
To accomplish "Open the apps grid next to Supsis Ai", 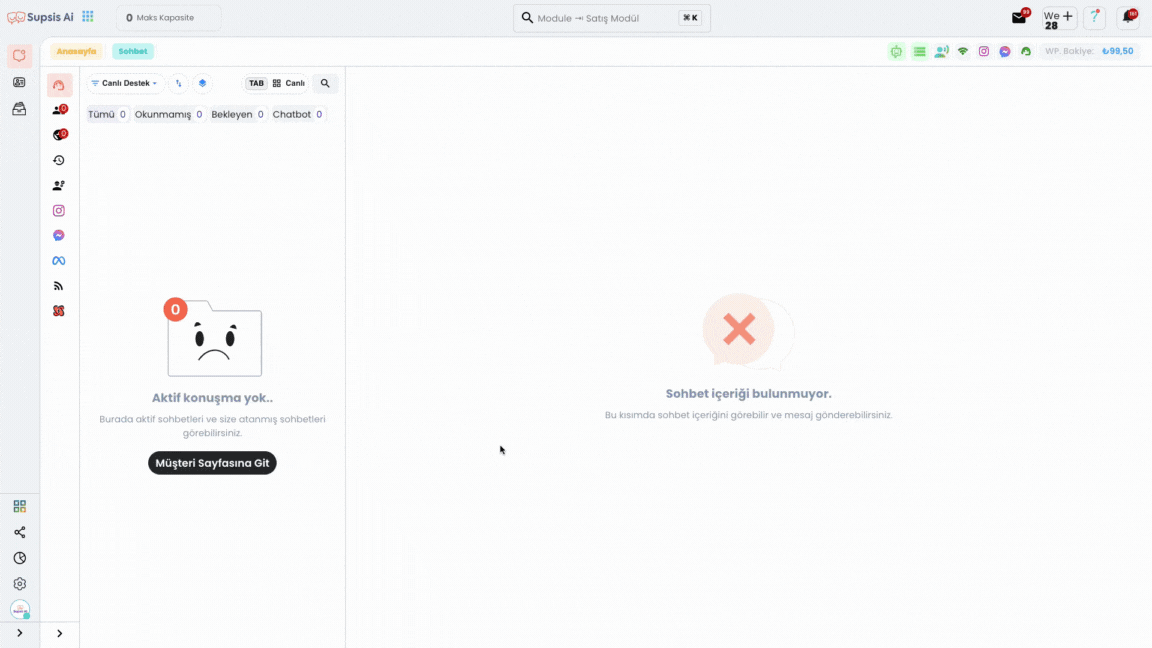I will tap(87, 16).
